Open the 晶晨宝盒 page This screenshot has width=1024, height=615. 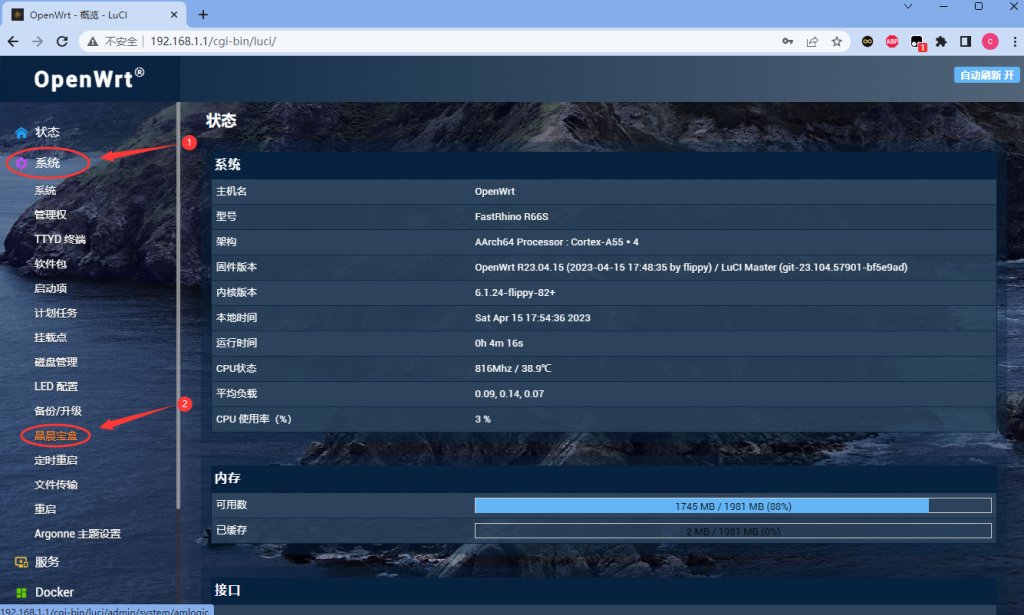[x=56, y=435]
